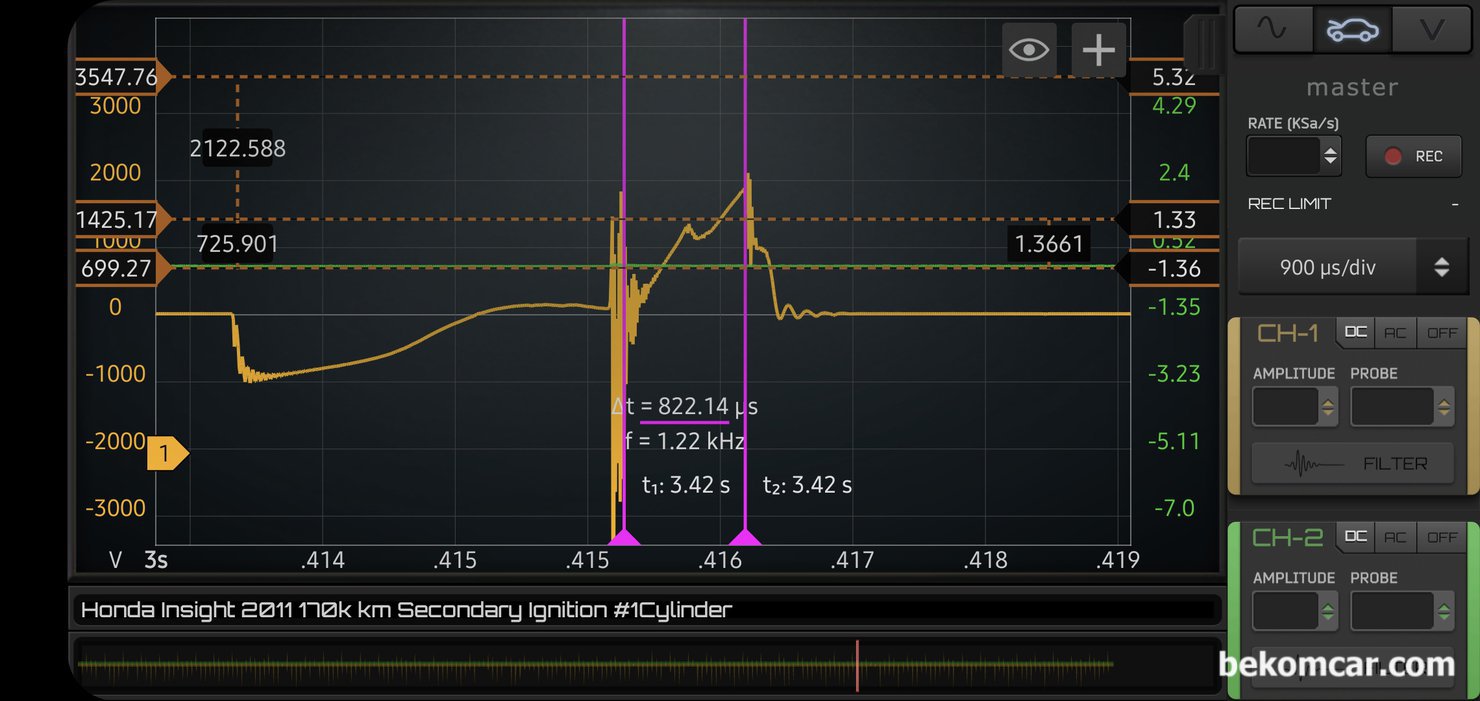Viewport: 1480px width, 701px height.
Task: Select the car automotive mode tab
Action: [1351, 29]
